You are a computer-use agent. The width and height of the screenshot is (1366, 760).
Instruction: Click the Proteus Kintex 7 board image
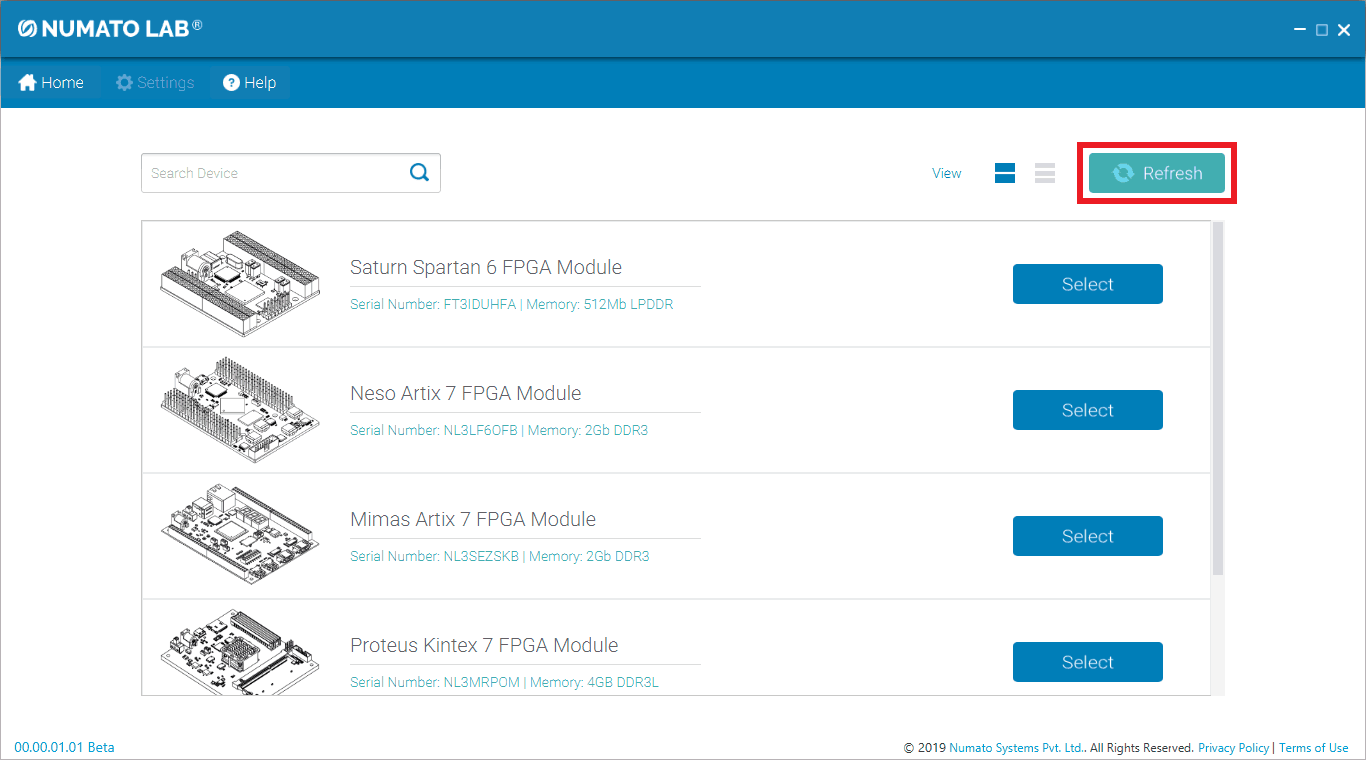pos(241,652)
